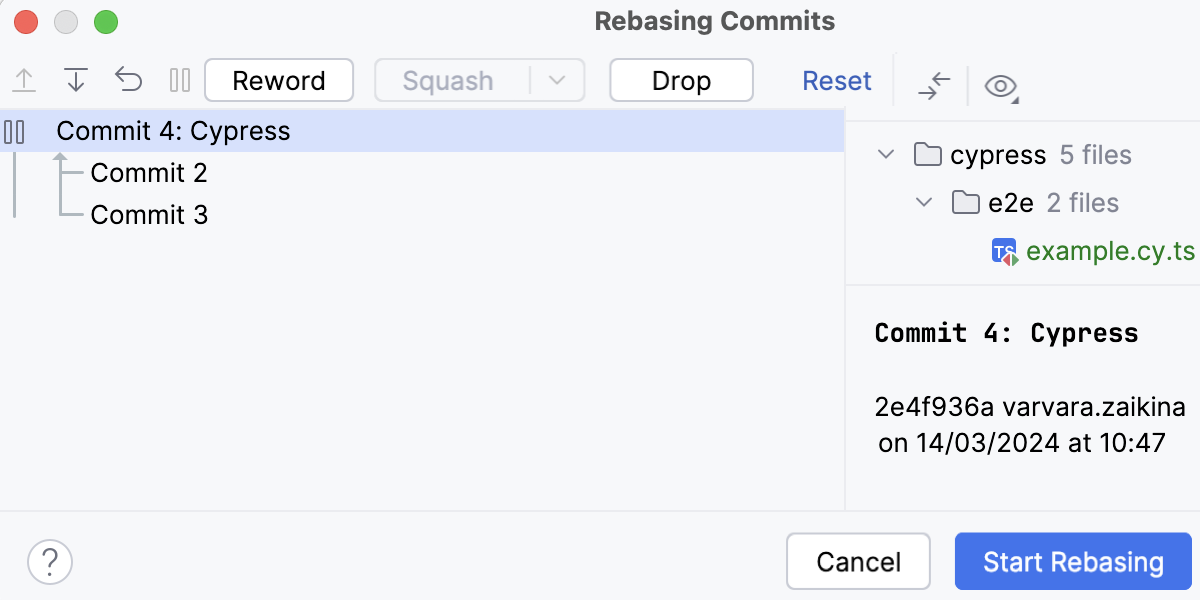Open help with the question mark icon
This screenshot has width=1200, height=600.
click(49, 561)
